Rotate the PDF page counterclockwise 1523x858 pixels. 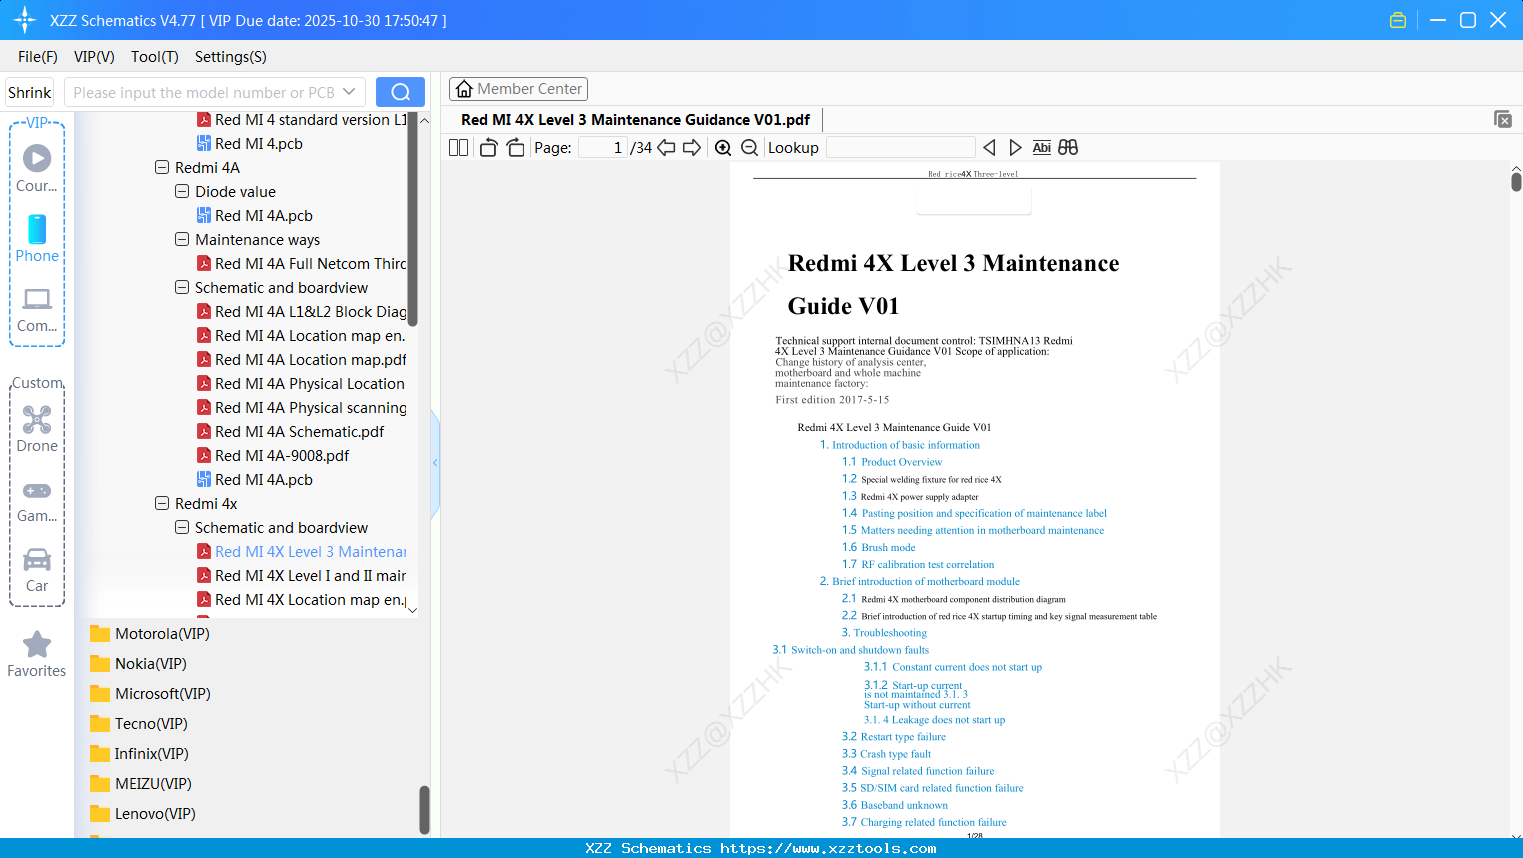[x=489, y=148]
